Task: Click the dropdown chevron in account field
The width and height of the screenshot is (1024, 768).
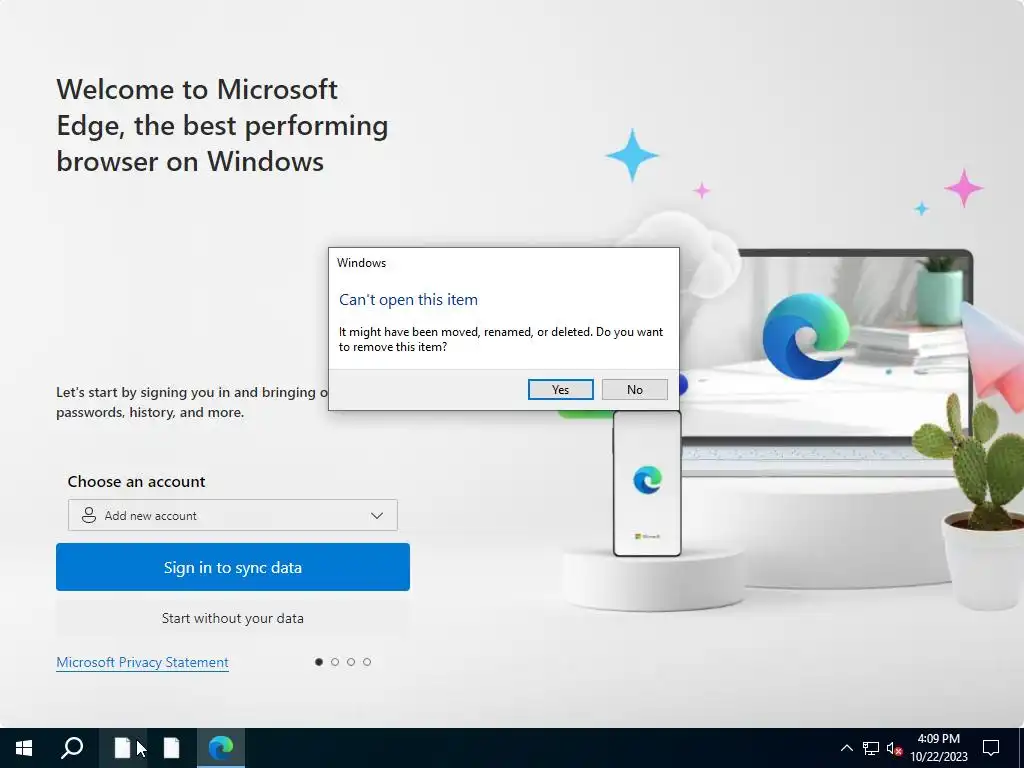Action: point(377,515)
